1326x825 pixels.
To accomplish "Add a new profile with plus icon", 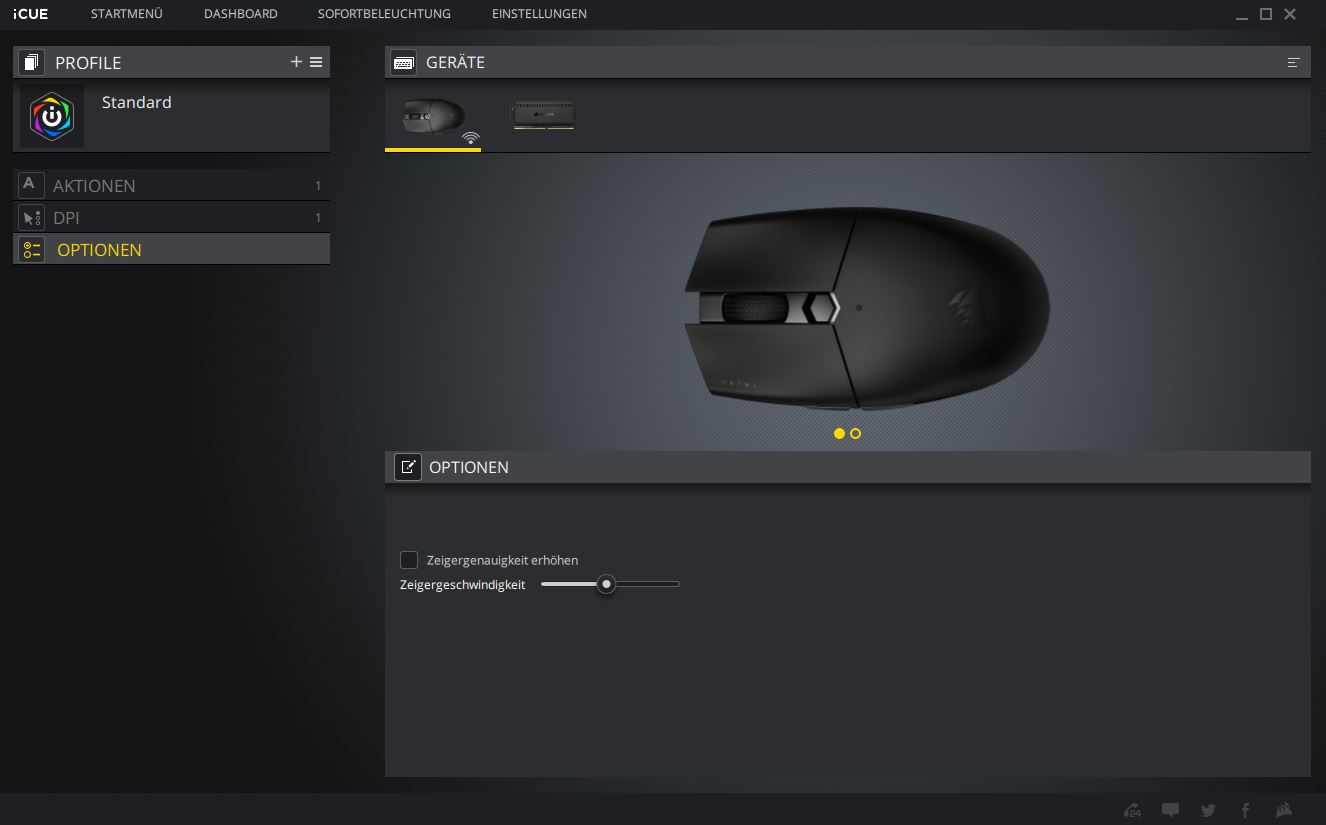I will pos(296,62).
